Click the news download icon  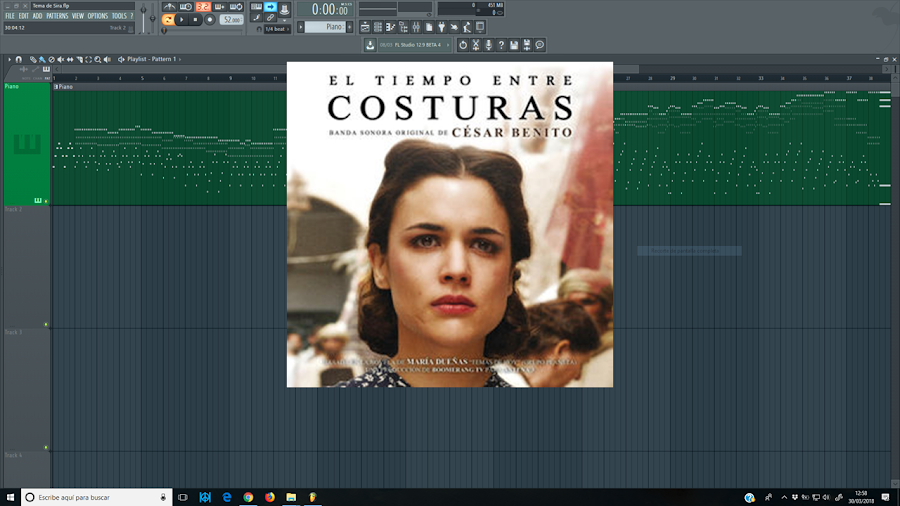click(x=370, y=45)
